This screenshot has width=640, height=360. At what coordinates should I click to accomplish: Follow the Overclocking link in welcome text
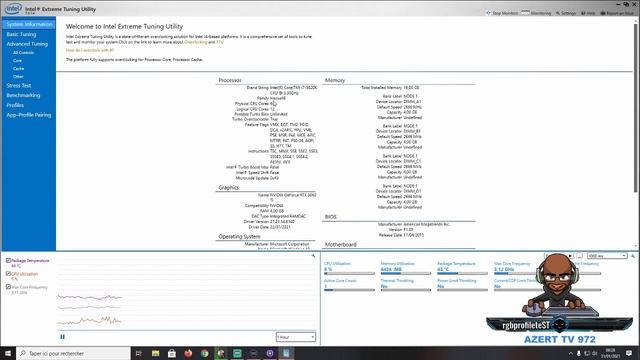click(196, 42)
